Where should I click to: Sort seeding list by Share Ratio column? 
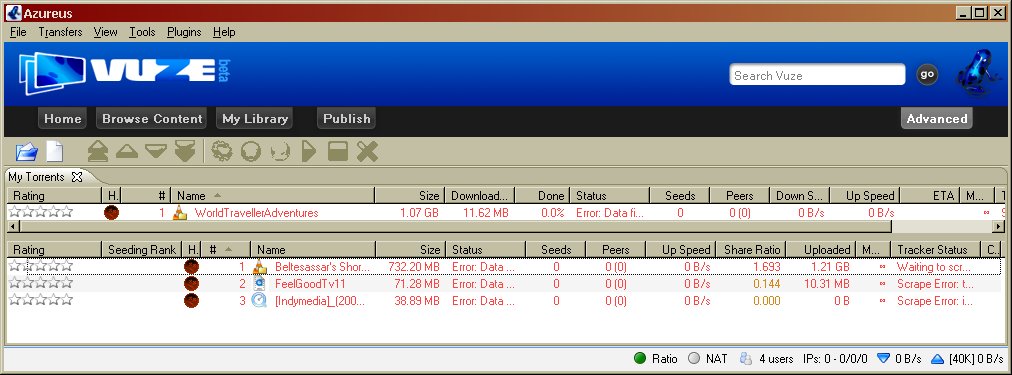point(751,249)
